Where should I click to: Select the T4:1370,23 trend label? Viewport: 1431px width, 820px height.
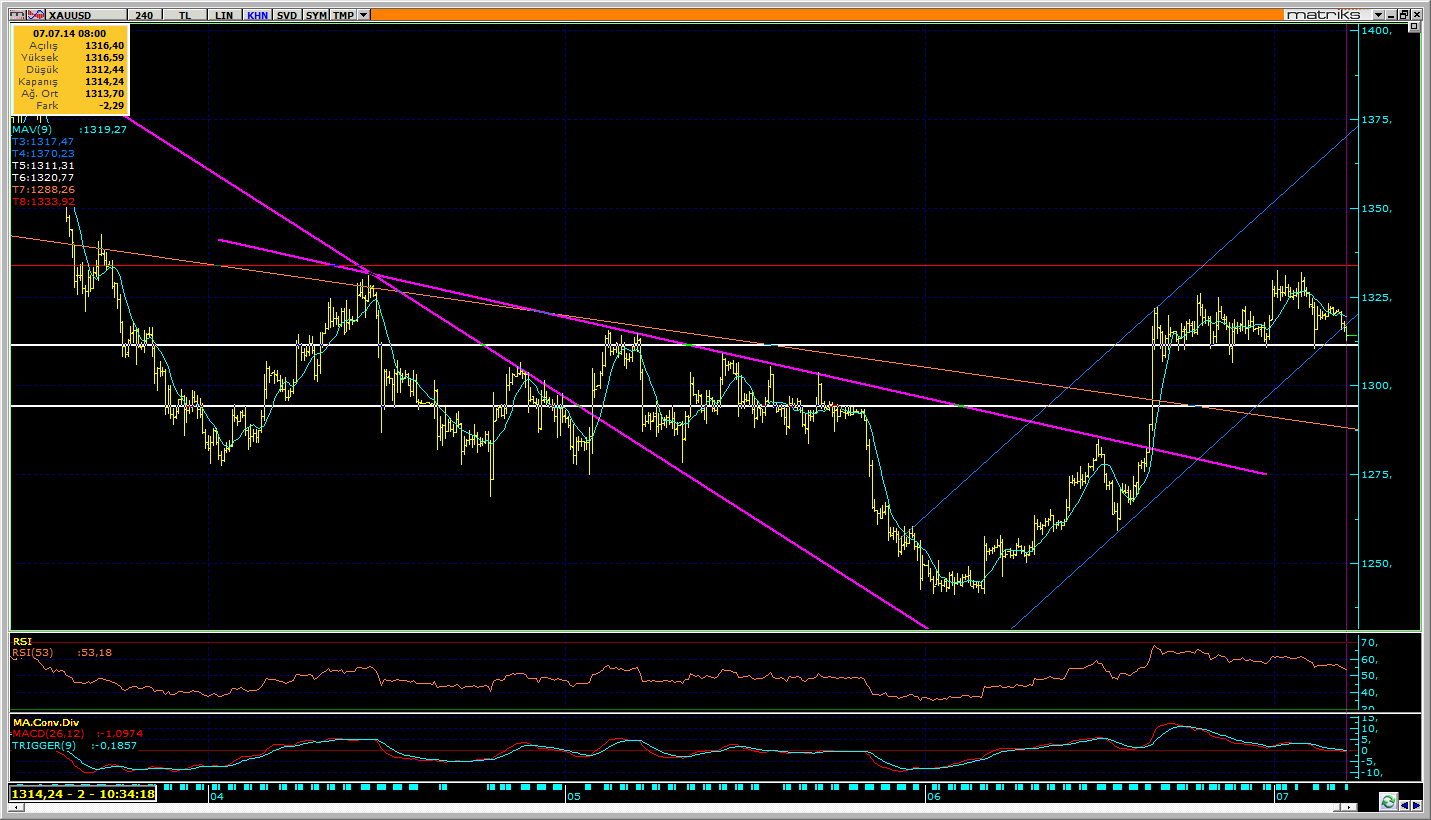point(42,154)
